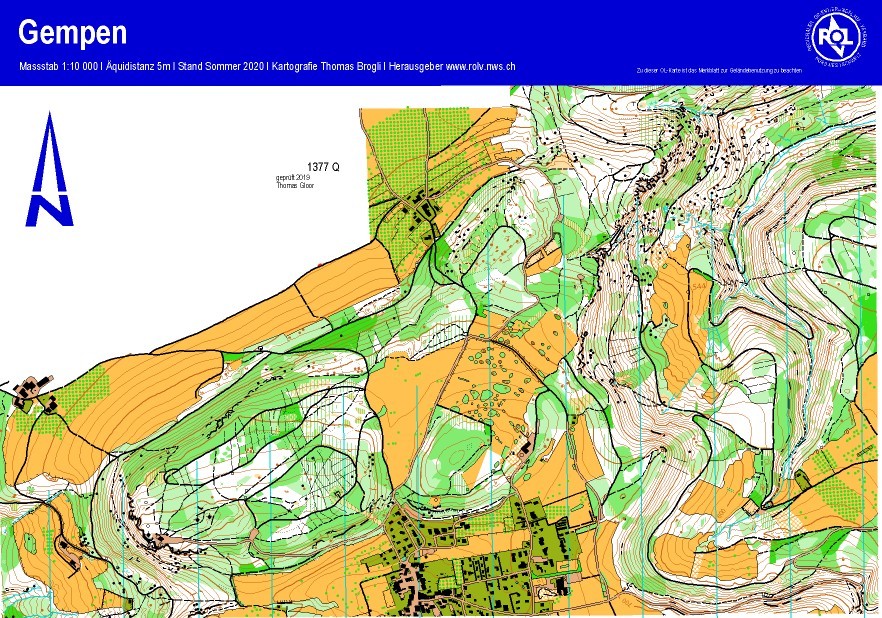The height and width of the screenshot is (618, 882).
Task: Click the blue north arrow symbol
Action: coord(49,170)
